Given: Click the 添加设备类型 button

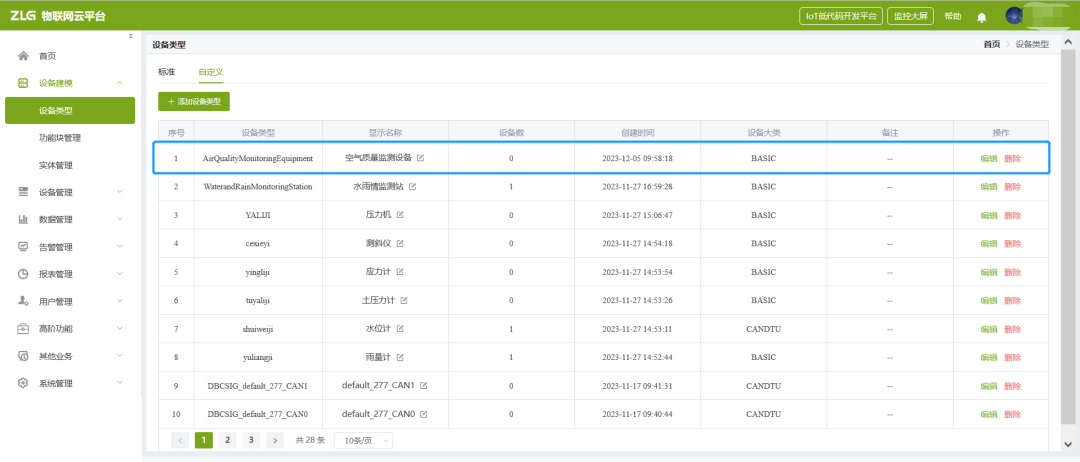Looking at the screenshot, I should click(194, 101).
